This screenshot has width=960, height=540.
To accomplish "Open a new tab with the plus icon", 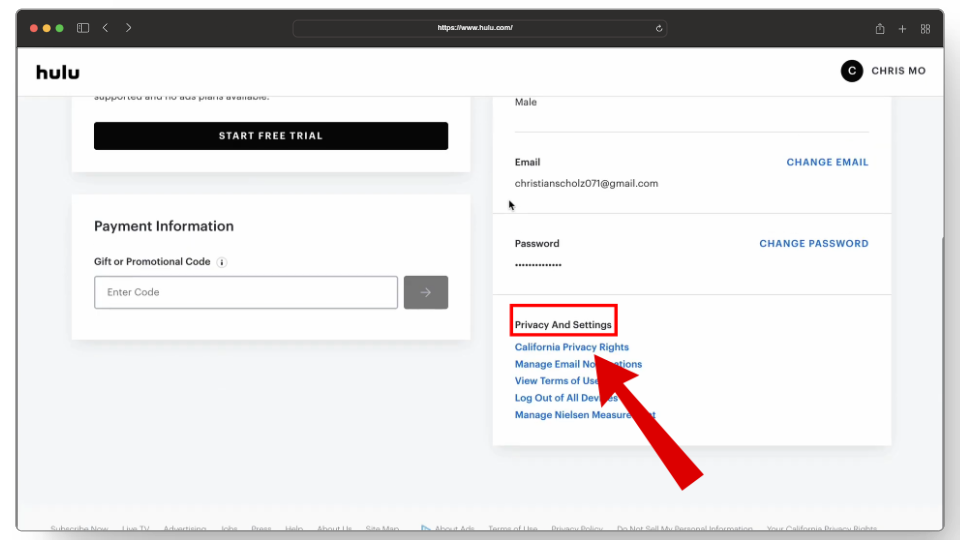I will [x=902, y=29].
